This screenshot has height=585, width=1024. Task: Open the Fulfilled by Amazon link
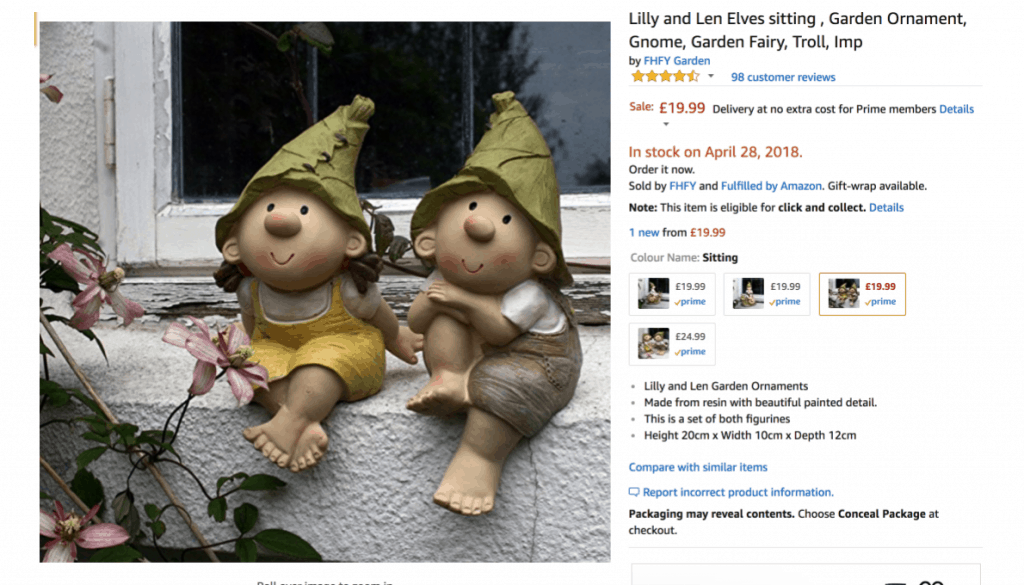click(771, 186)
